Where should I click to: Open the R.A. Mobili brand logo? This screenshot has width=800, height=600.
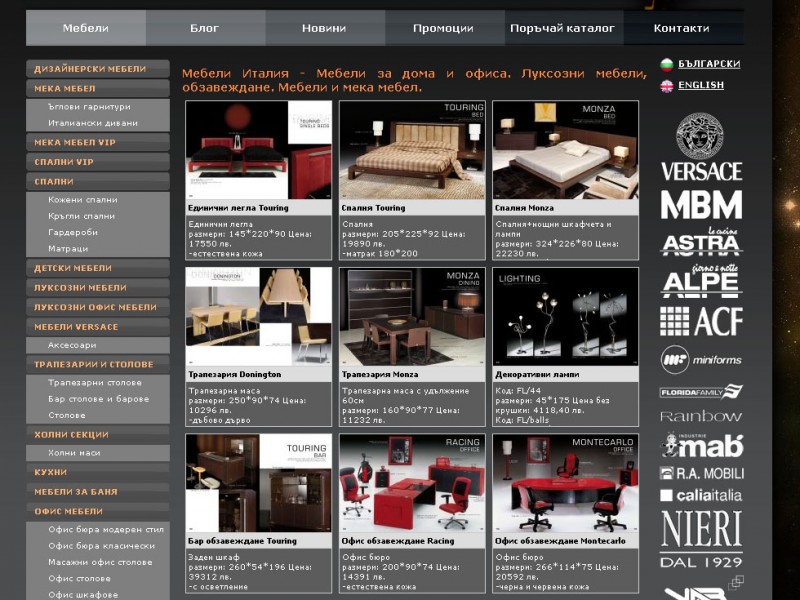point(701,473)
